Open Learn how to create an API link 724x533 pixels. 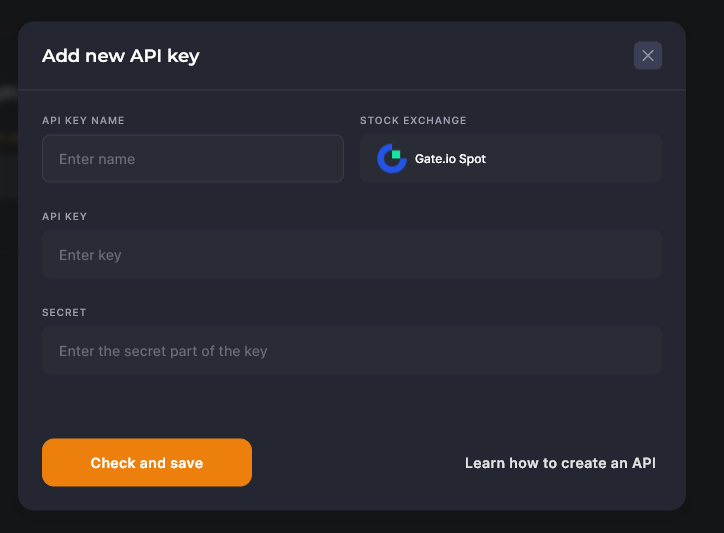560,463
